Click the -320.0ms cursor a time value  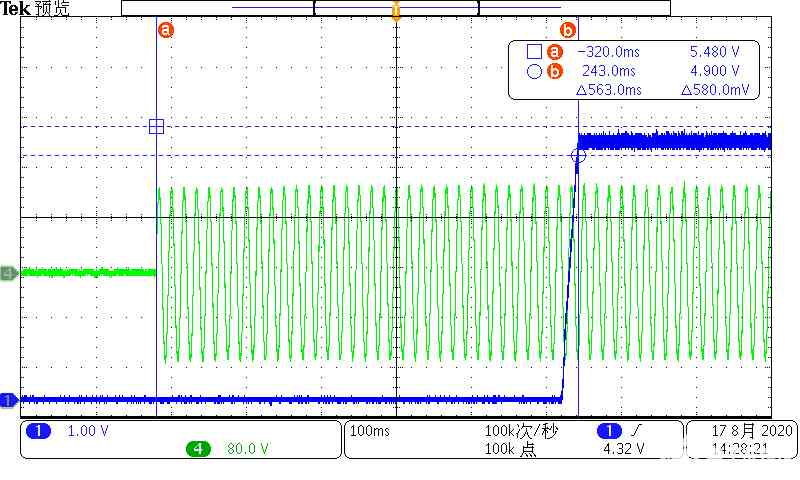608,52
